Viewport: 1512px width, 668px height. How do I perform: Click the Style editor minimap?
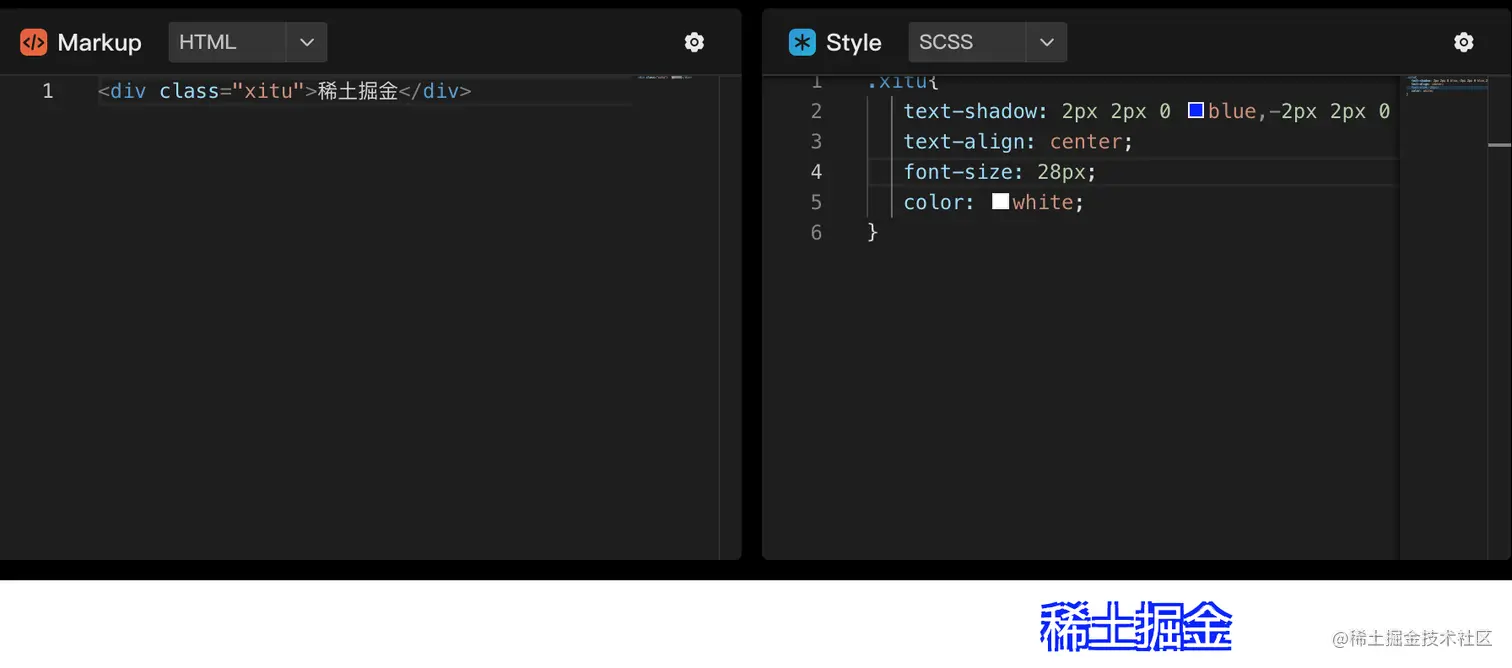pos(1446,85)
